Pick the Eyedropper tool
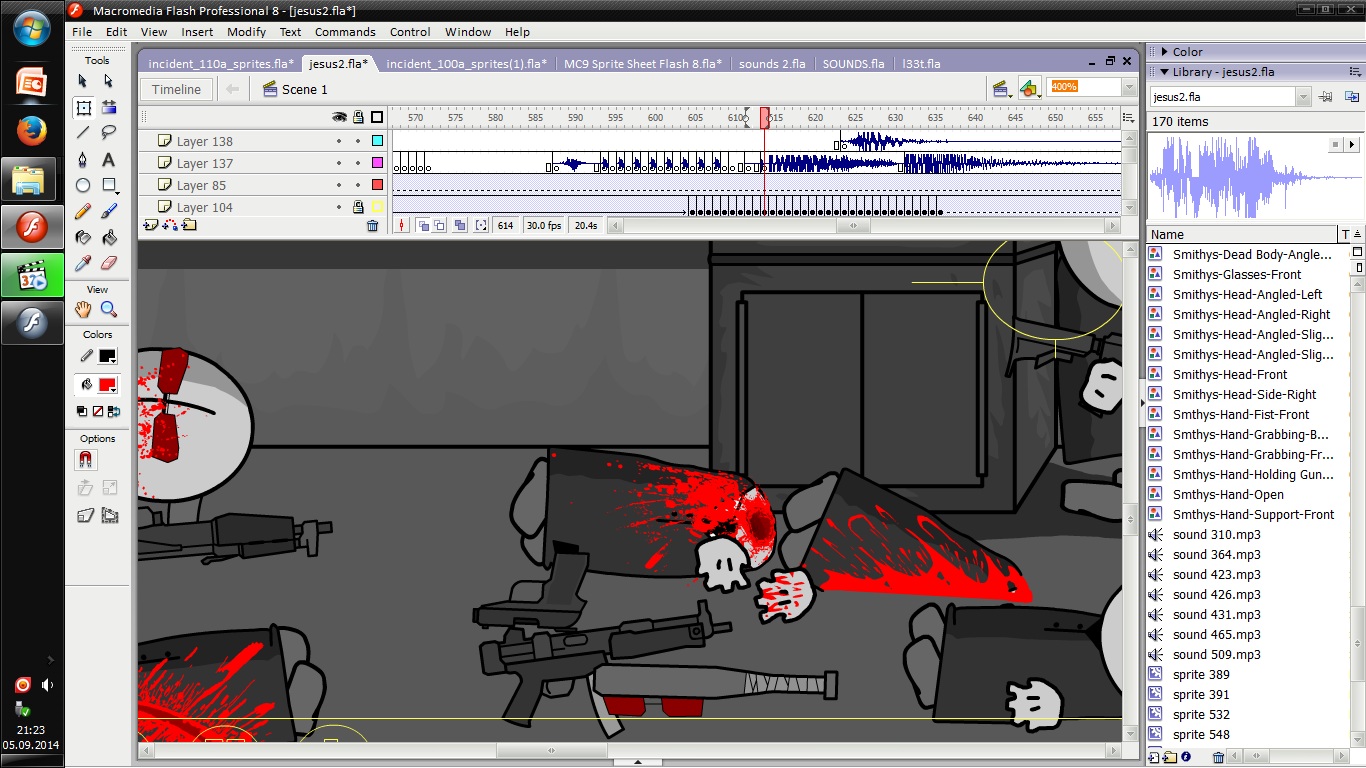1366x768 pixels. coord(83,263)
